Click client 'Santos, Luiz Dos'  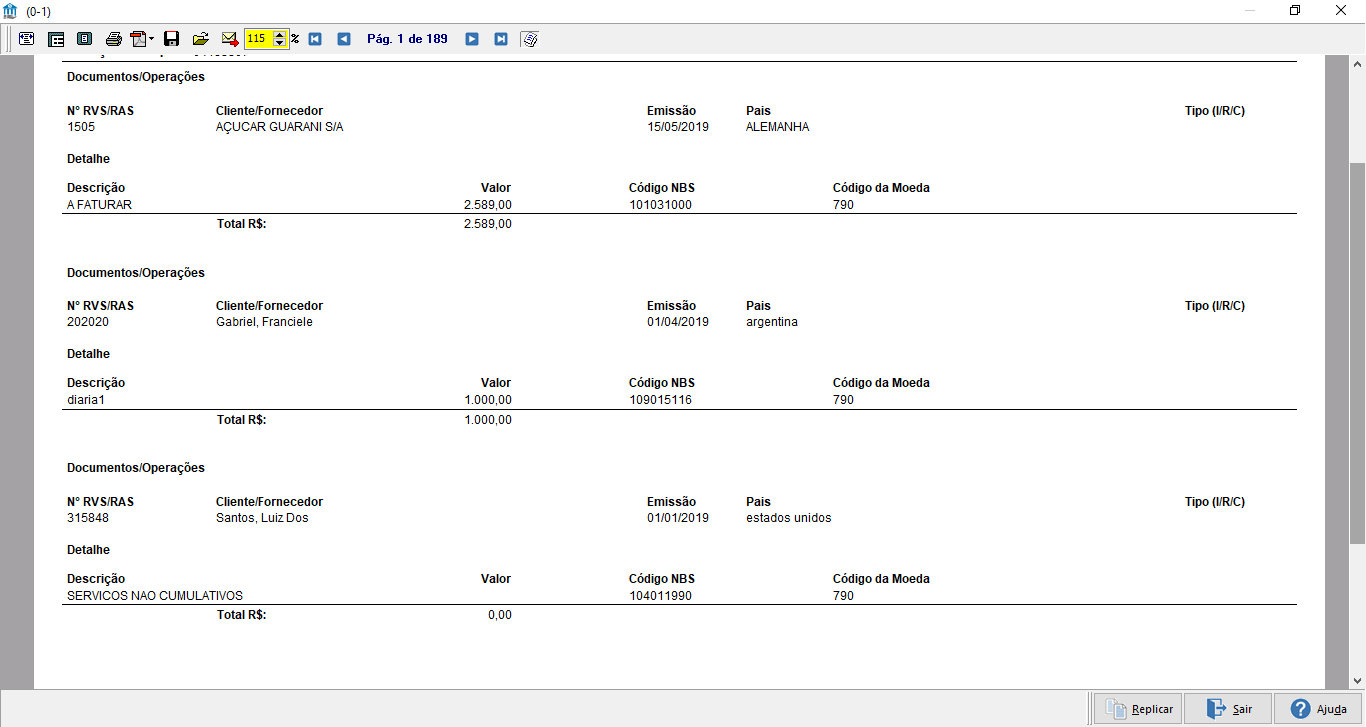(262, 518)
